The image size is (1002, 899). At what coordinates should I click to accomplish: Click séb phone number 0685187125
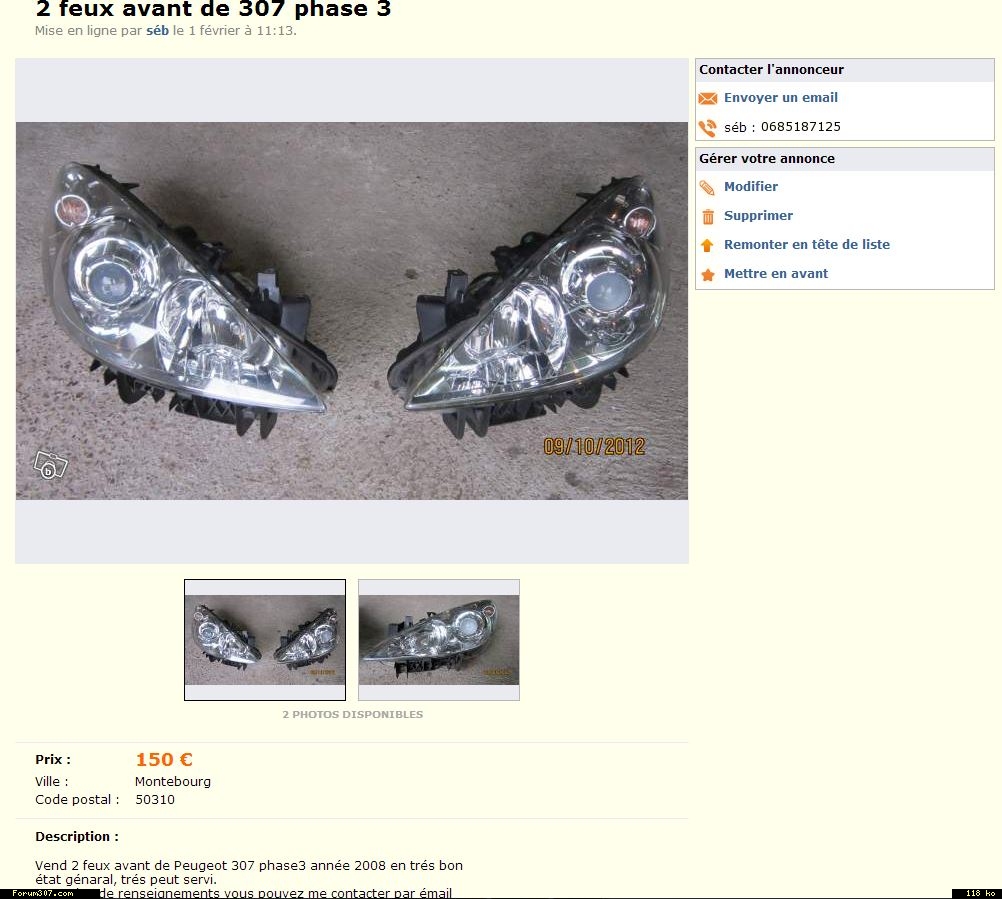coord(800,127)
